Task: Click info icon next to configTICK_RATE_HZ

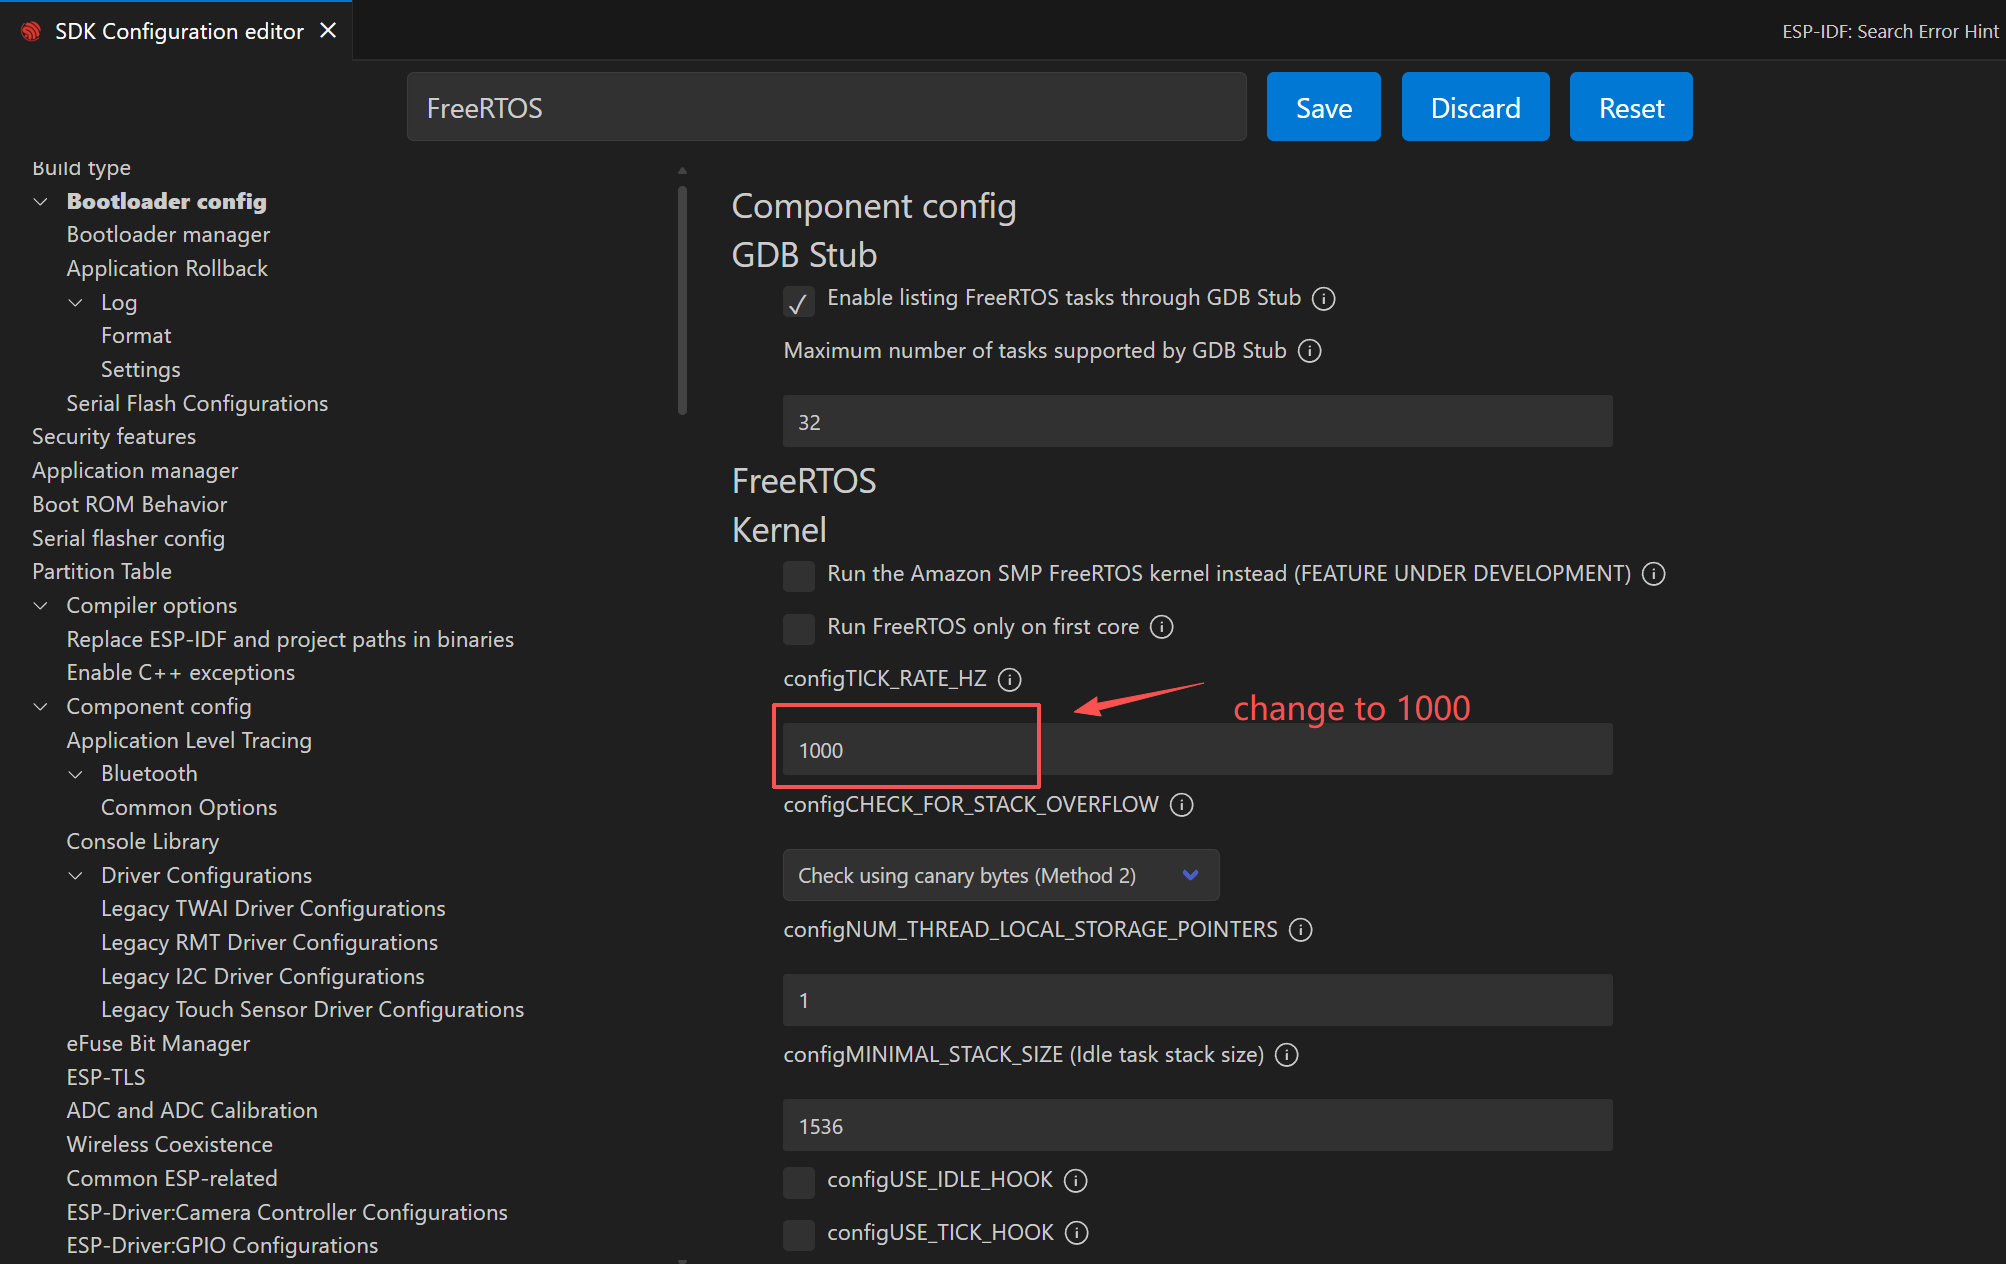Action: point(1010,680)
